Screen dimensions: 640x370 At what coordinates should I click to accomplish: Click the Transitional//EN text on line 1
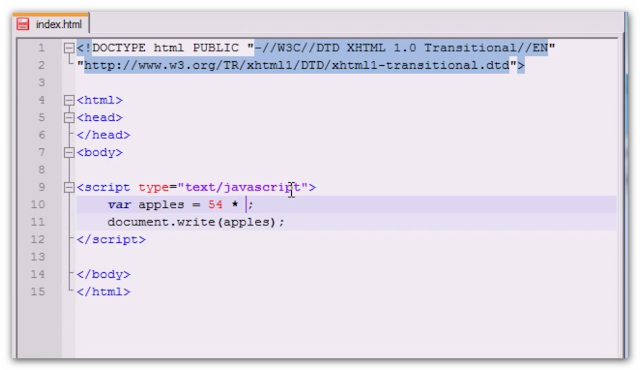pyautogui.click(x=486, y=48)
